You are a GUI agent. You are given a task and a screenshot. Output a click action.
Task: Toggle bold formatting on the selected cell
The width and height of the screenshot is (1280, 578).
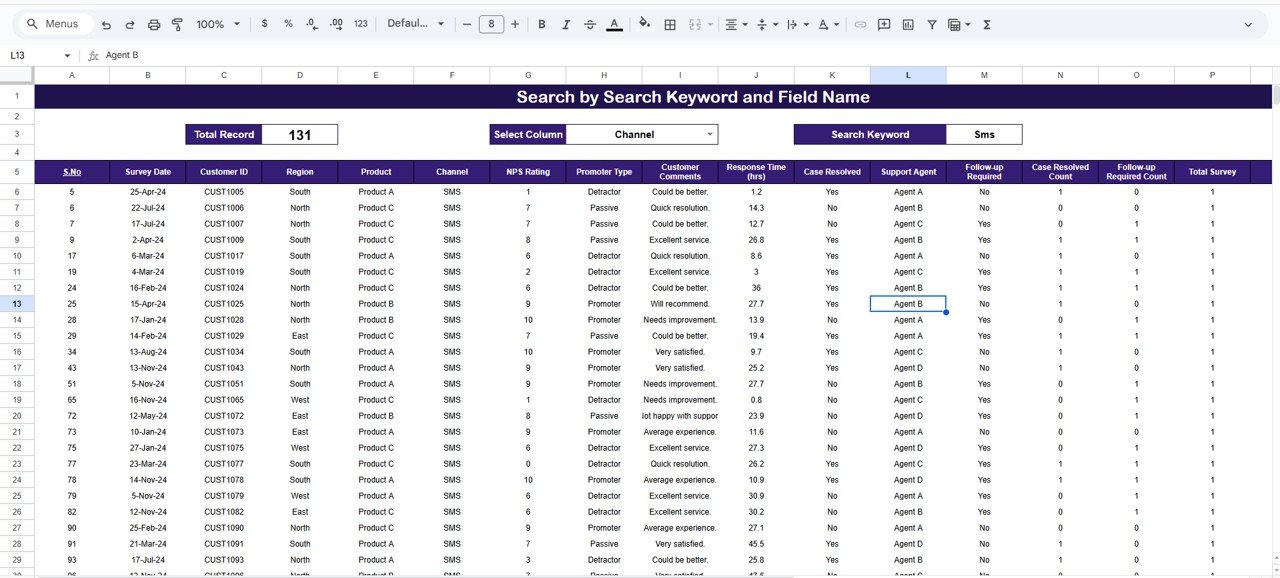pyautogui.click(x=541, y=23)
